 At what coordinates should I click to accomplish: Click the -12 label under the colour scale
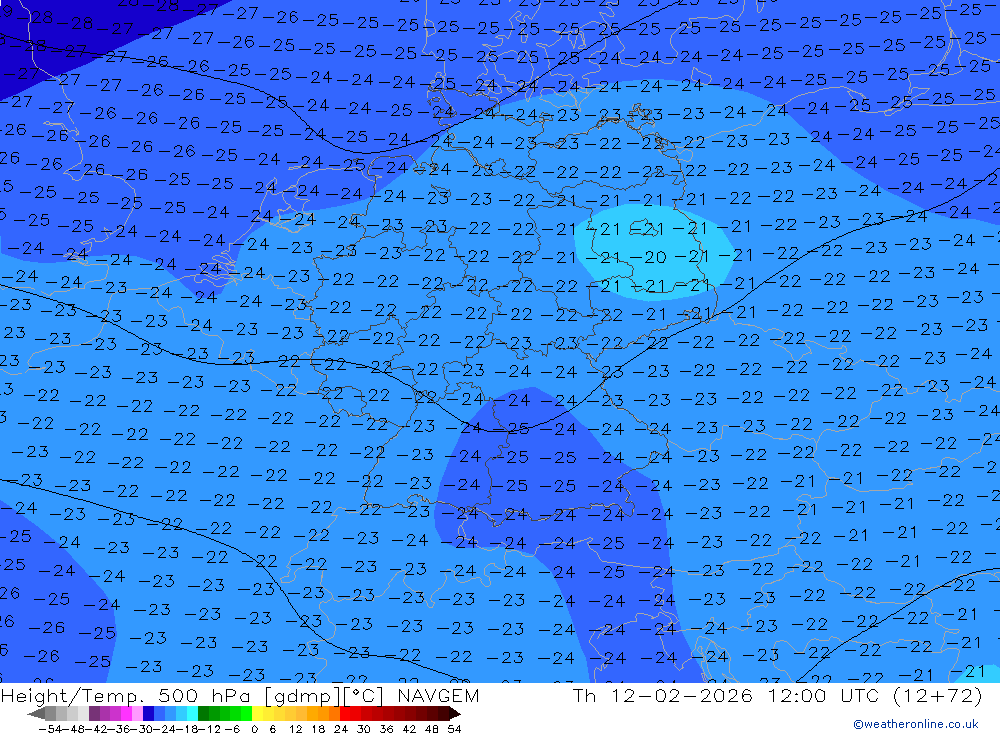[209, 729]
